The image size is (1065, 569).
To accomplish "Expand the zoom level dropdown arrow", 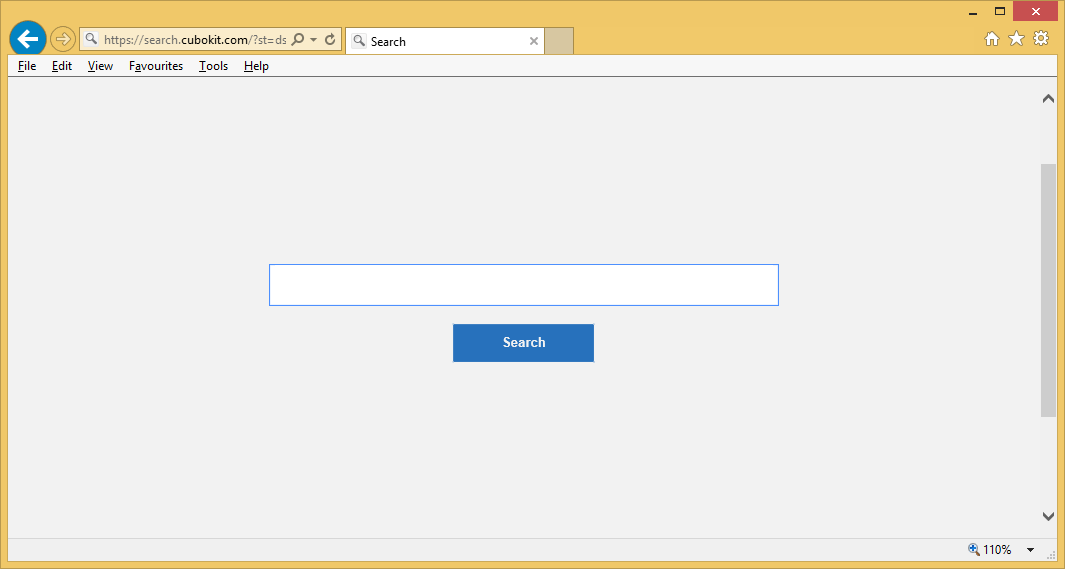I will (x=1030, y=550).
